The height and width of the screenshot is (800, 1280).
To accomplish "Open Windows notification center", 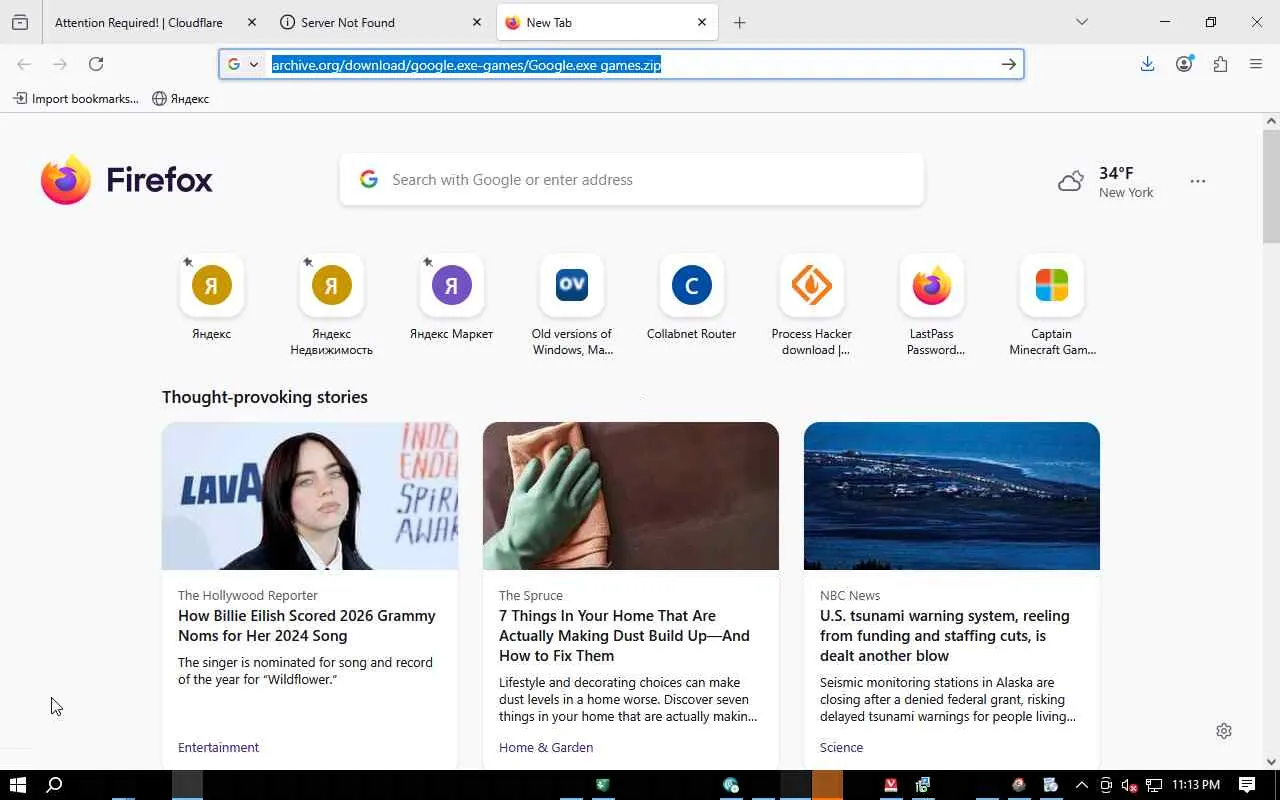I will (1247, 785).
